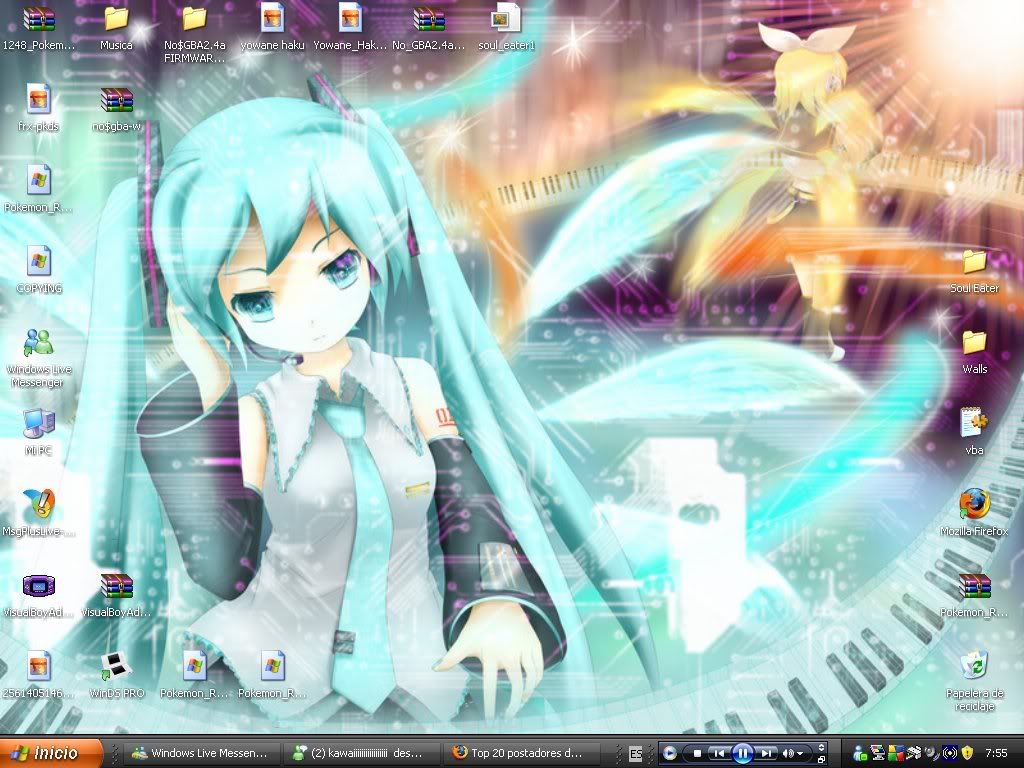Pause playback in the media player toolbar
Screen dimensions: 1024x768
pos(743,753)
